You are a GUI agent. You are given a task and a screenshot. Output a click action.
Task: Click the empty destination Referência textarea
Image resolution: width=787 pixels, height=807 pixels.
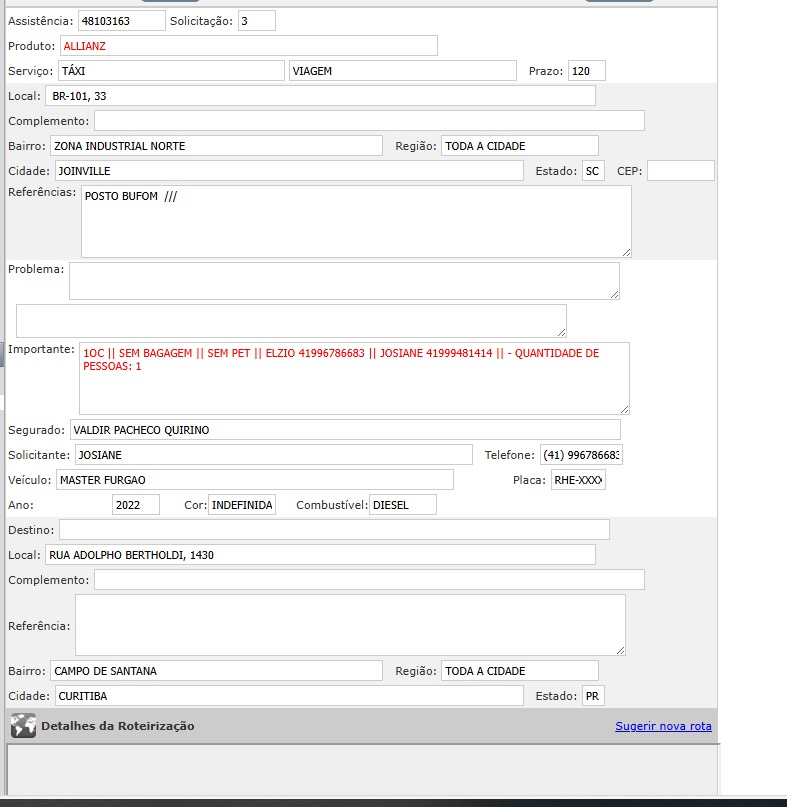(x=350, y=625)
